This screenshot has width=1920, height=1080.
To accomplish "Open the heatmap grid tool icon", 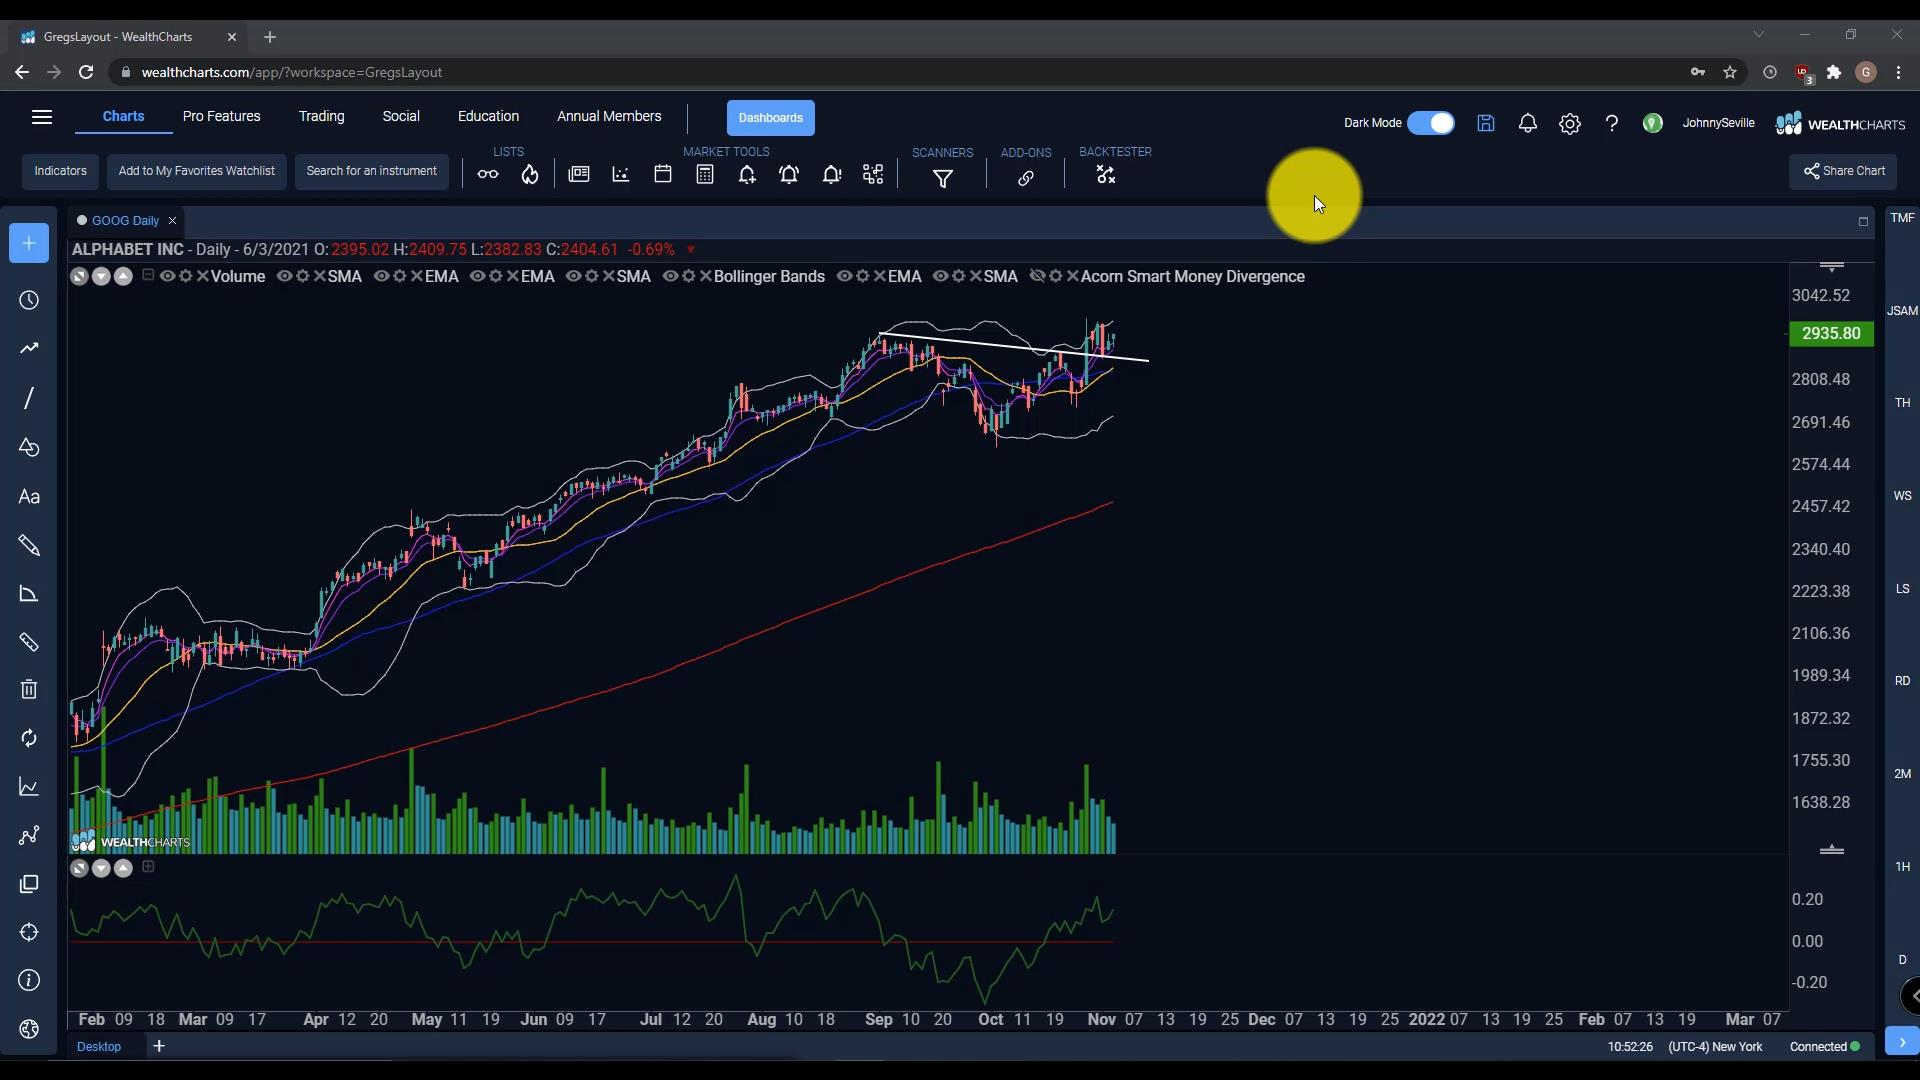I will [873, 174].
